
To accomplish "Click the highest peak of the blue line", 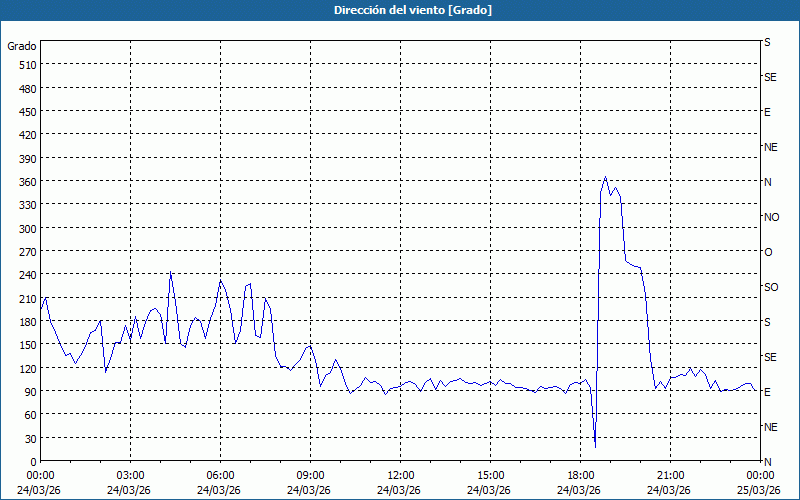I will coord(605,178).
